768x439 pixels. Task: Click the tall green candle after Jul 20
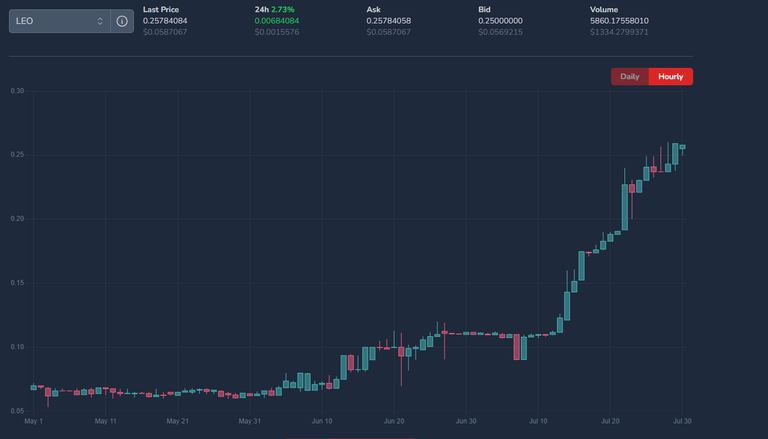pyautogui.click(x=624, y=207)
